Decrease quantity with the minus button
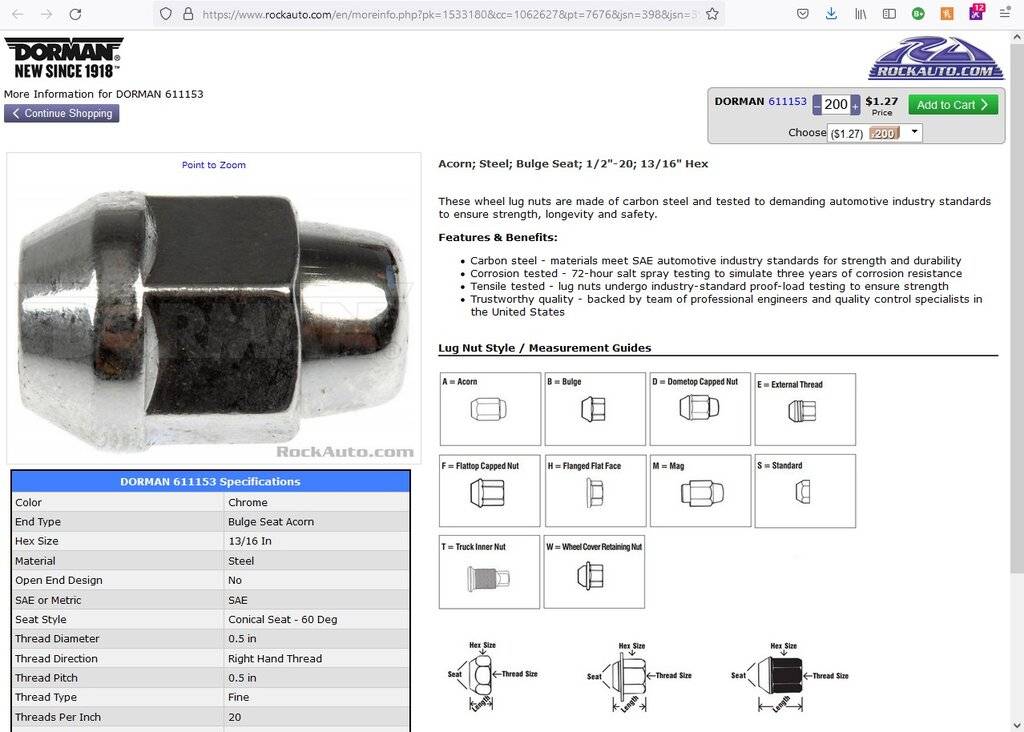This screenshot has height=732, width=1024. point(817,105)
